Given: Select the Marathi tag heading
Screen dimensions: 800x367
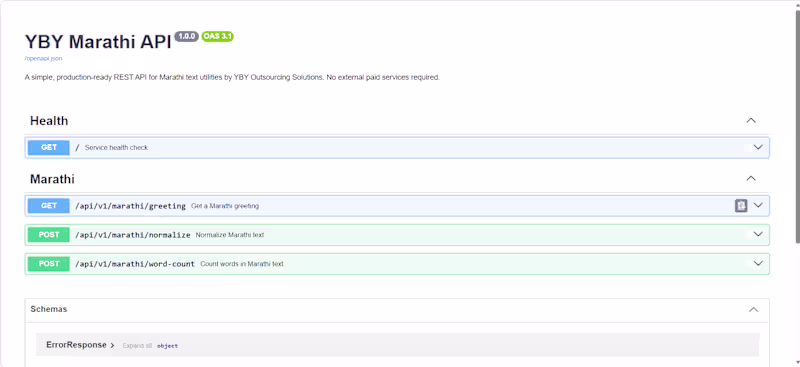Looking at the screenshot, I should (x=52, y=179).
